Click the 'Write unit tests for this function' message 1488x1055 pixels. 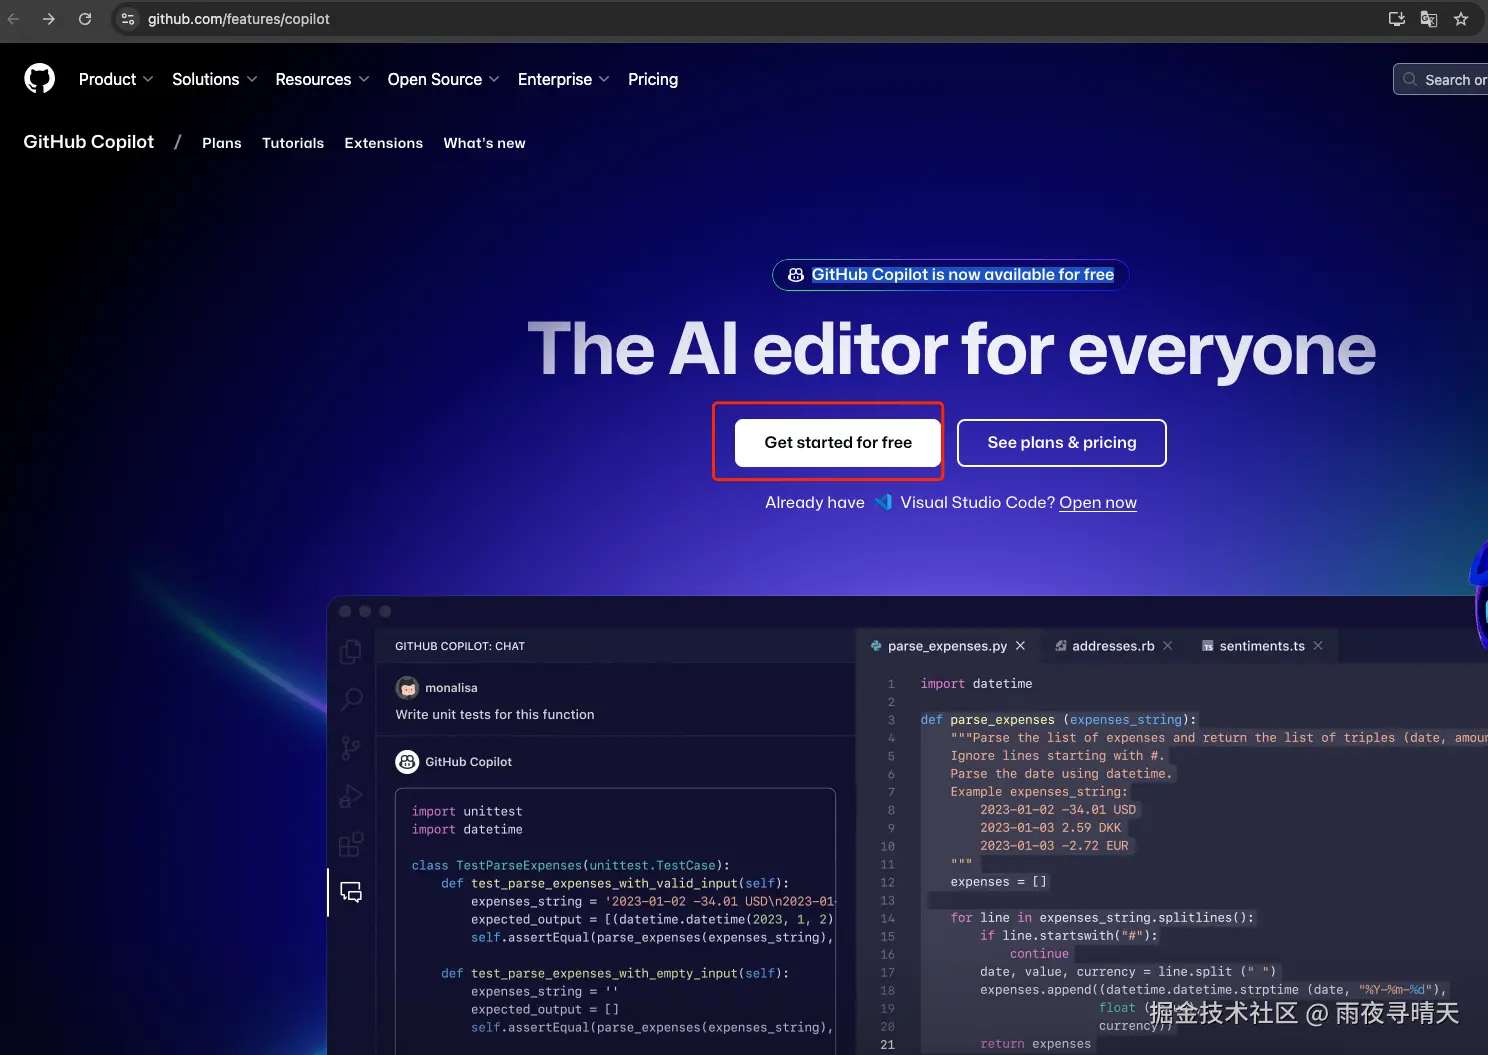pyautogui.click(x=495, y=714)
